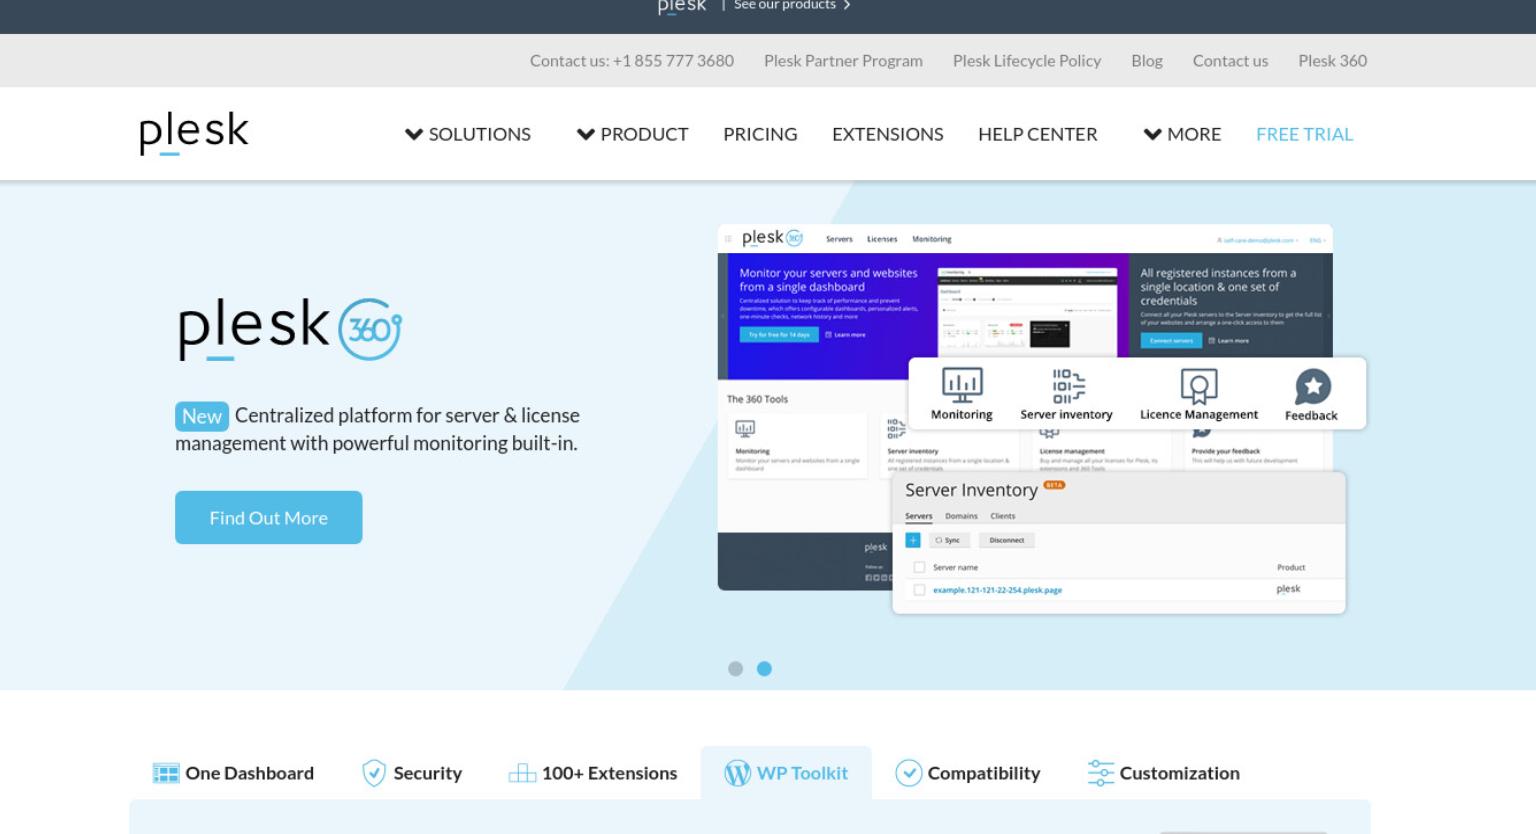The width and height of the screenshot is (1536, 834).
Task: Go to the Help Center
Action: click(x=1038, y=134)
